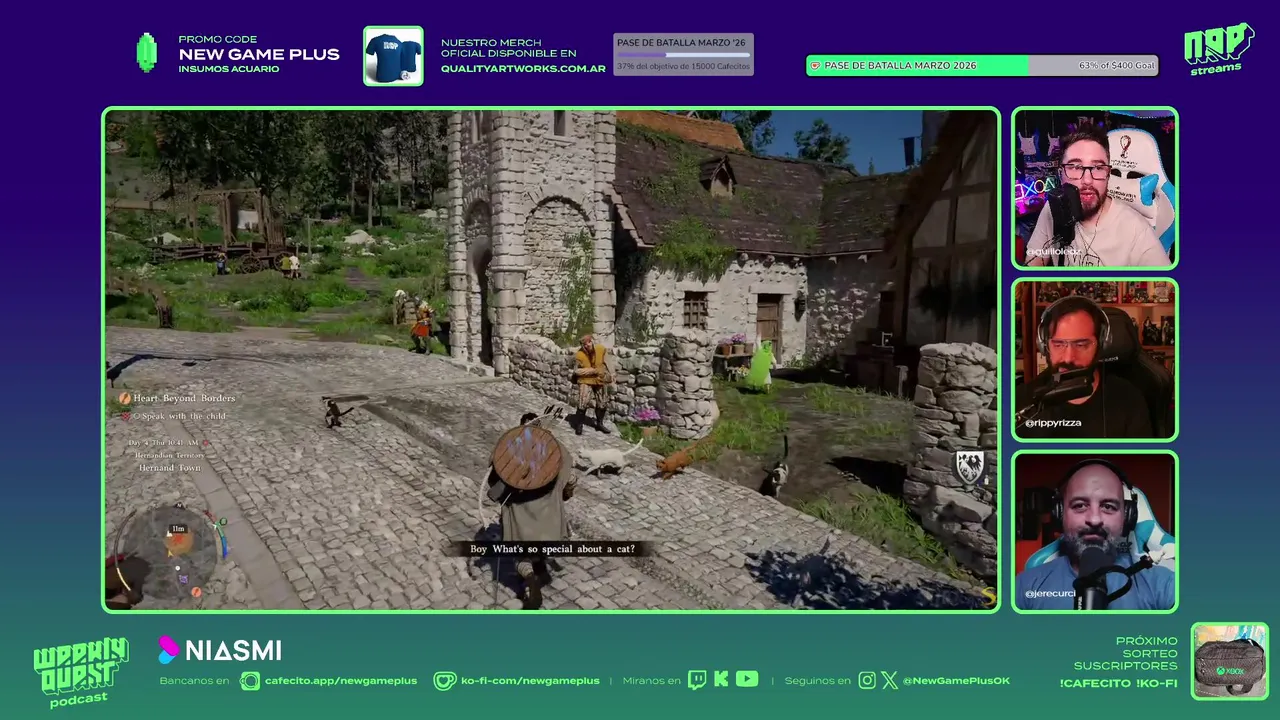Click the Weekly Quest podcast logo
This screenshot has width=1280, height=720.
[x=80, y=672]
